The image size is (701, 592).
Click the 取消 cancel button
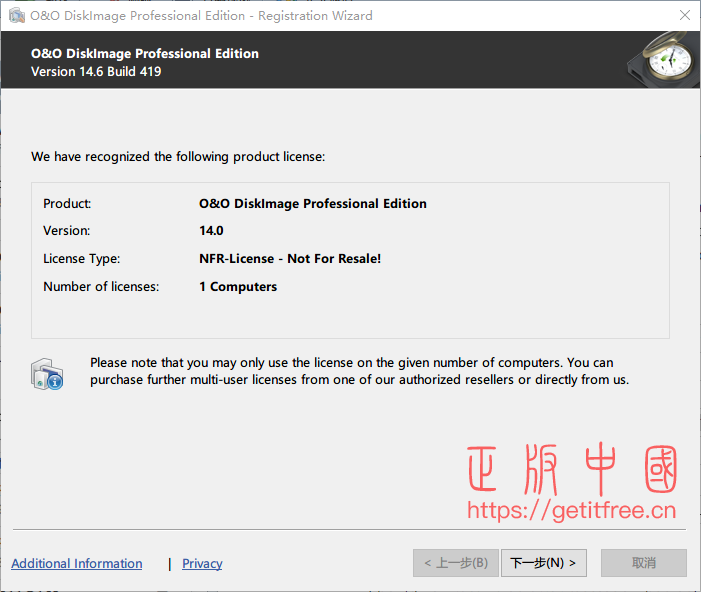pos(644,563)
